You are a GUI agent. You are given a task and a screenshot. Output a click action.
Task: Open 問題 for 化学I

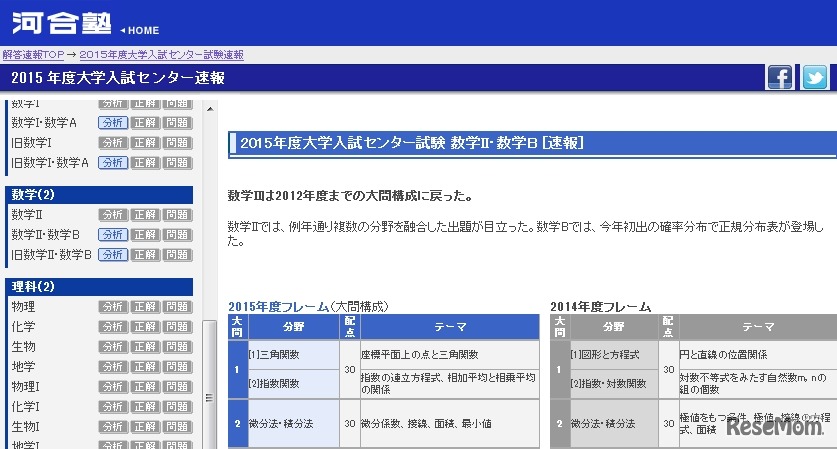(x=177, y=407)
